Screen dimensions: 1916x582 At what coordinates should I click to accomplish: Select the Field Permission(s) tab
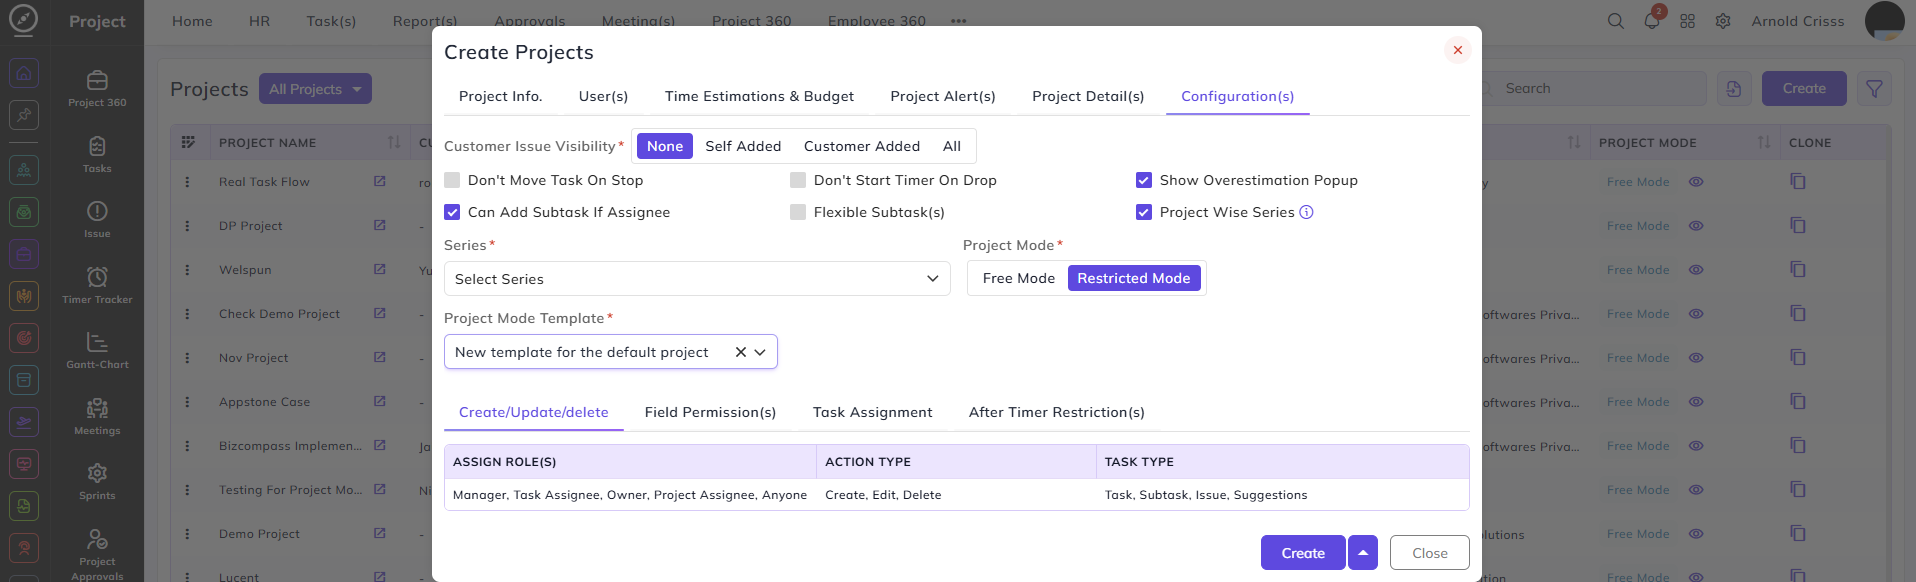click(x=710, y=412)
